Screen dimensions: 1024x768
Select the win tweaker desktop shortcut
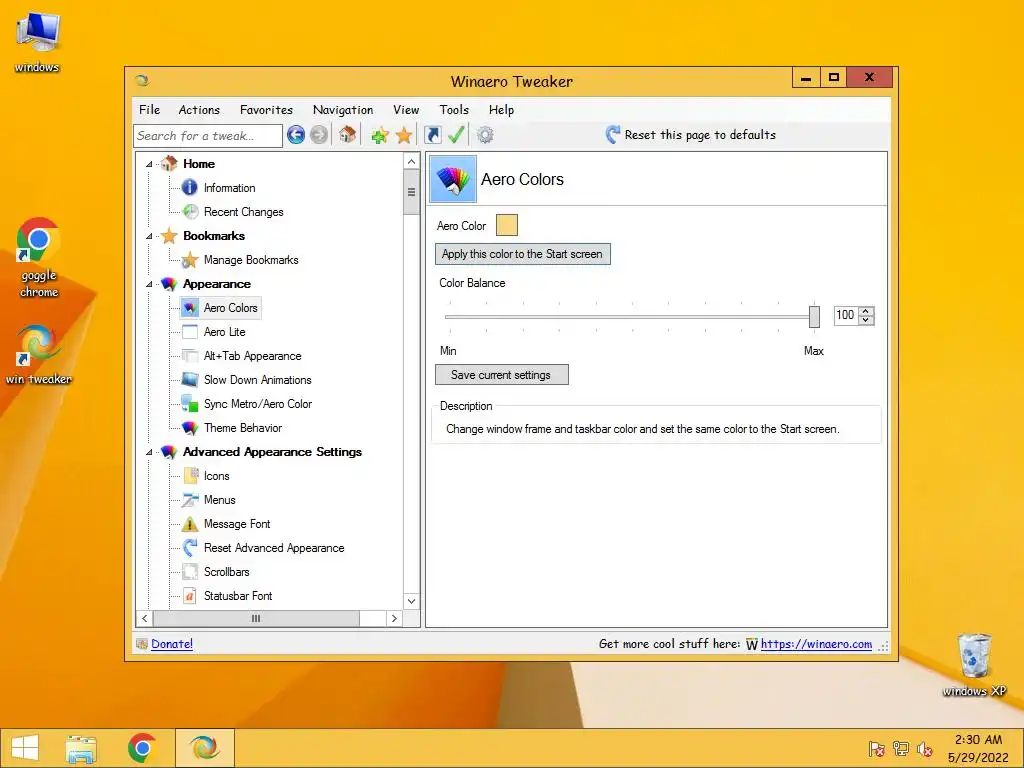pos(39,355)
